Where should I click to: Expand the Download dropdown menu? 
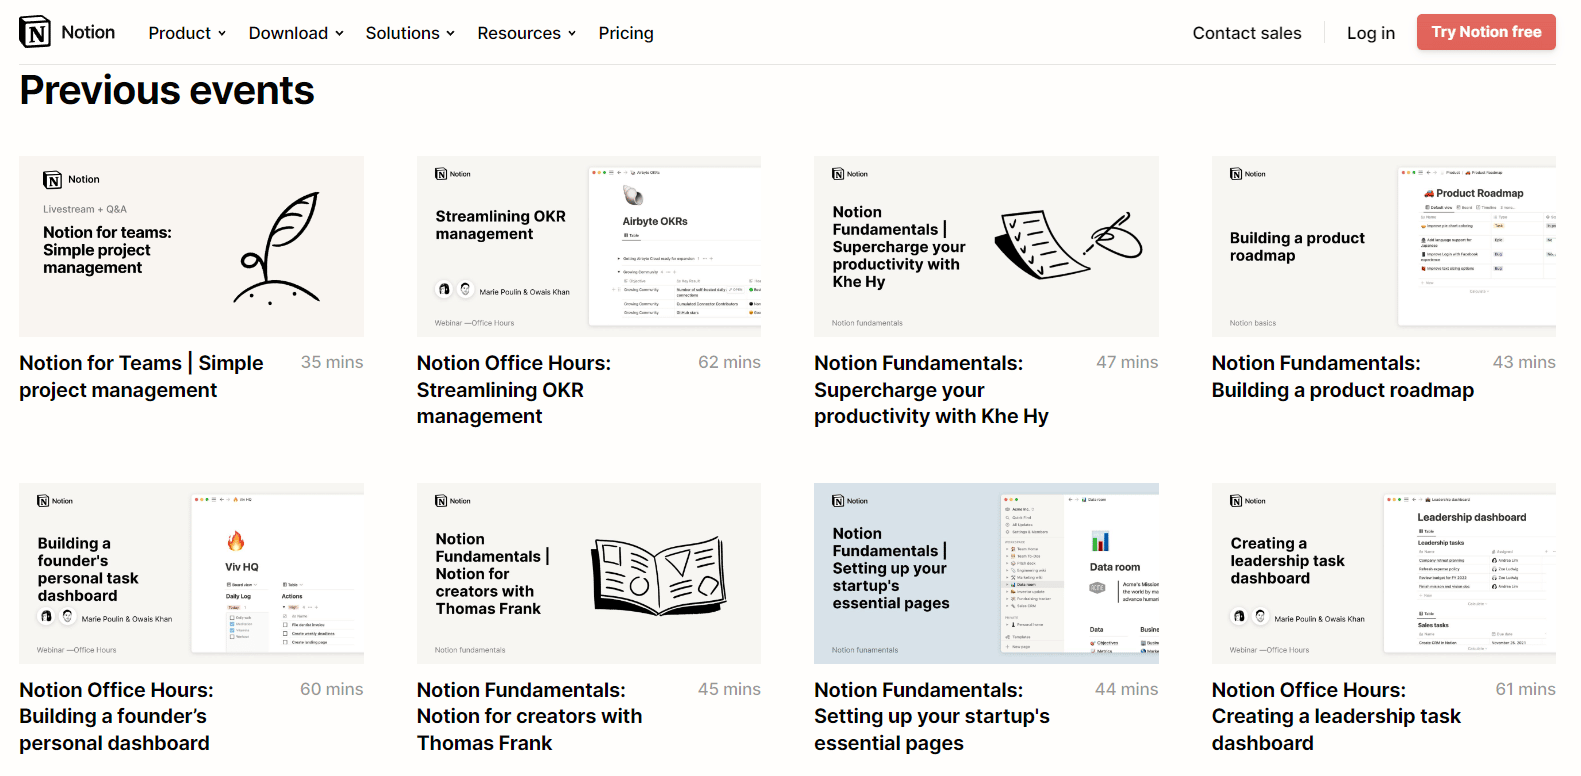click(296, 33)
